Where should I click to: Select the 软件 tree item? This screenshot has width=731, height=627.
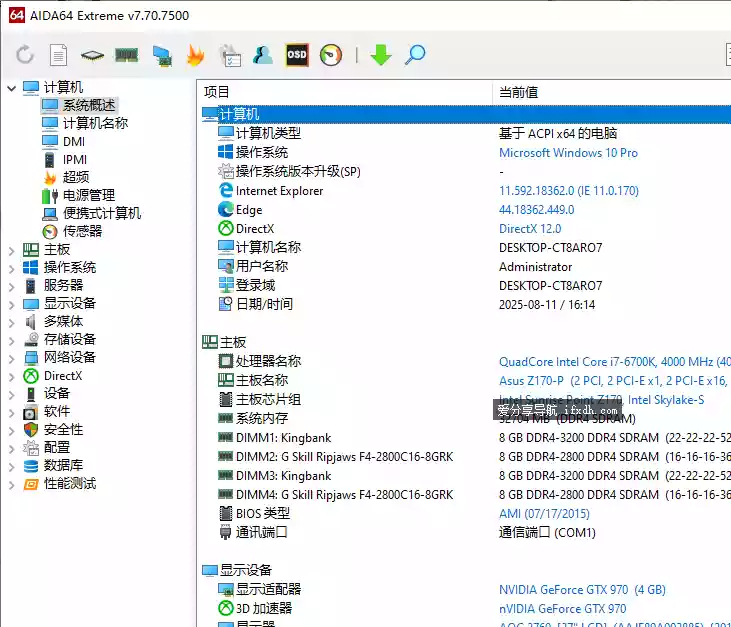click(47, 412)
